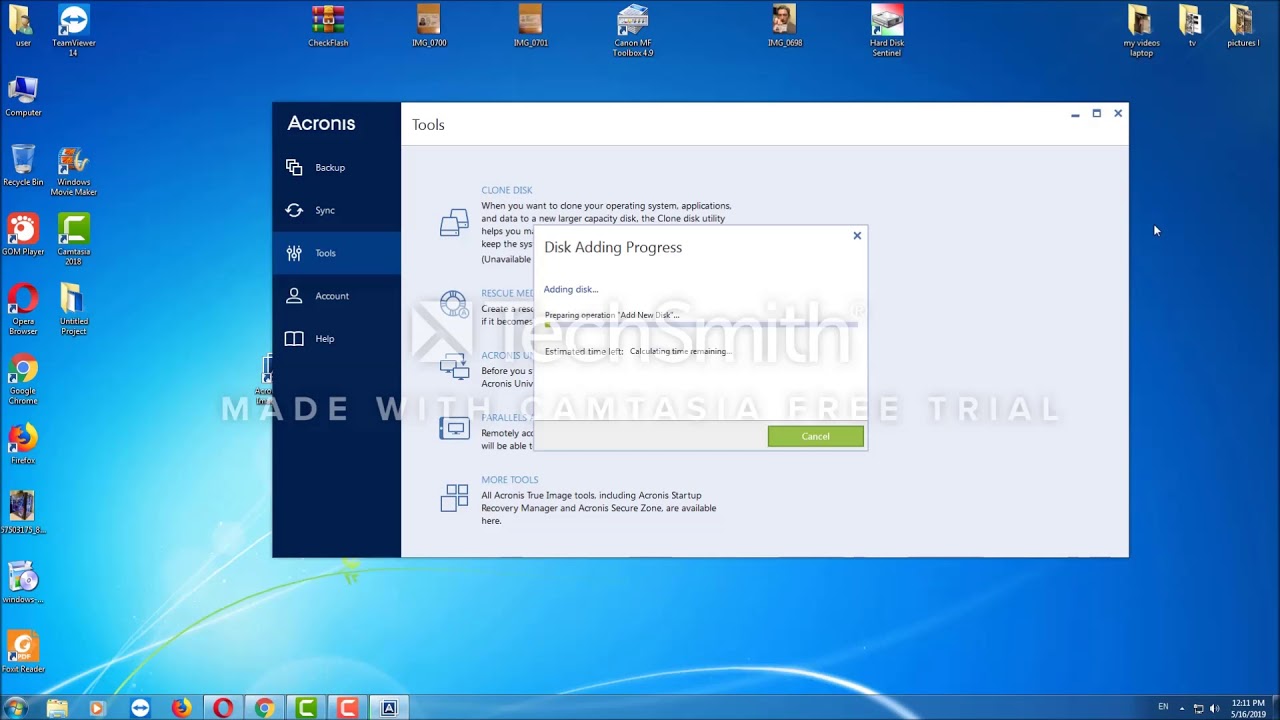
Task: Open the Backup section in Acronis sidebar
Action: tap(337, 168)
